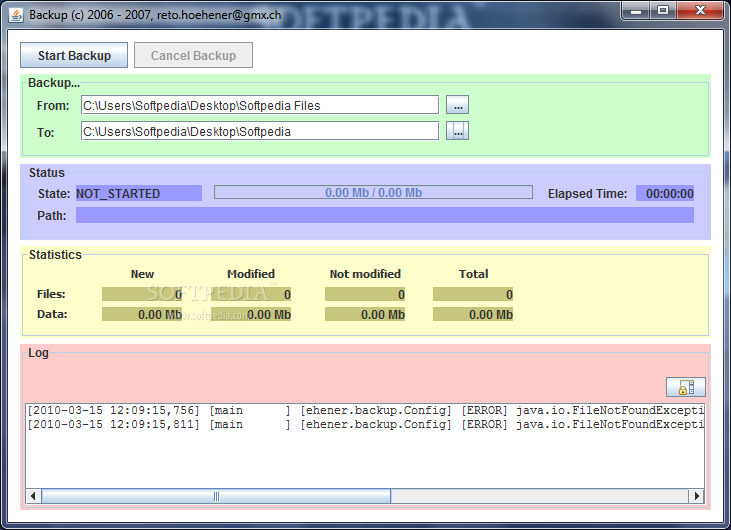Select the New files count value

point(142,294)
